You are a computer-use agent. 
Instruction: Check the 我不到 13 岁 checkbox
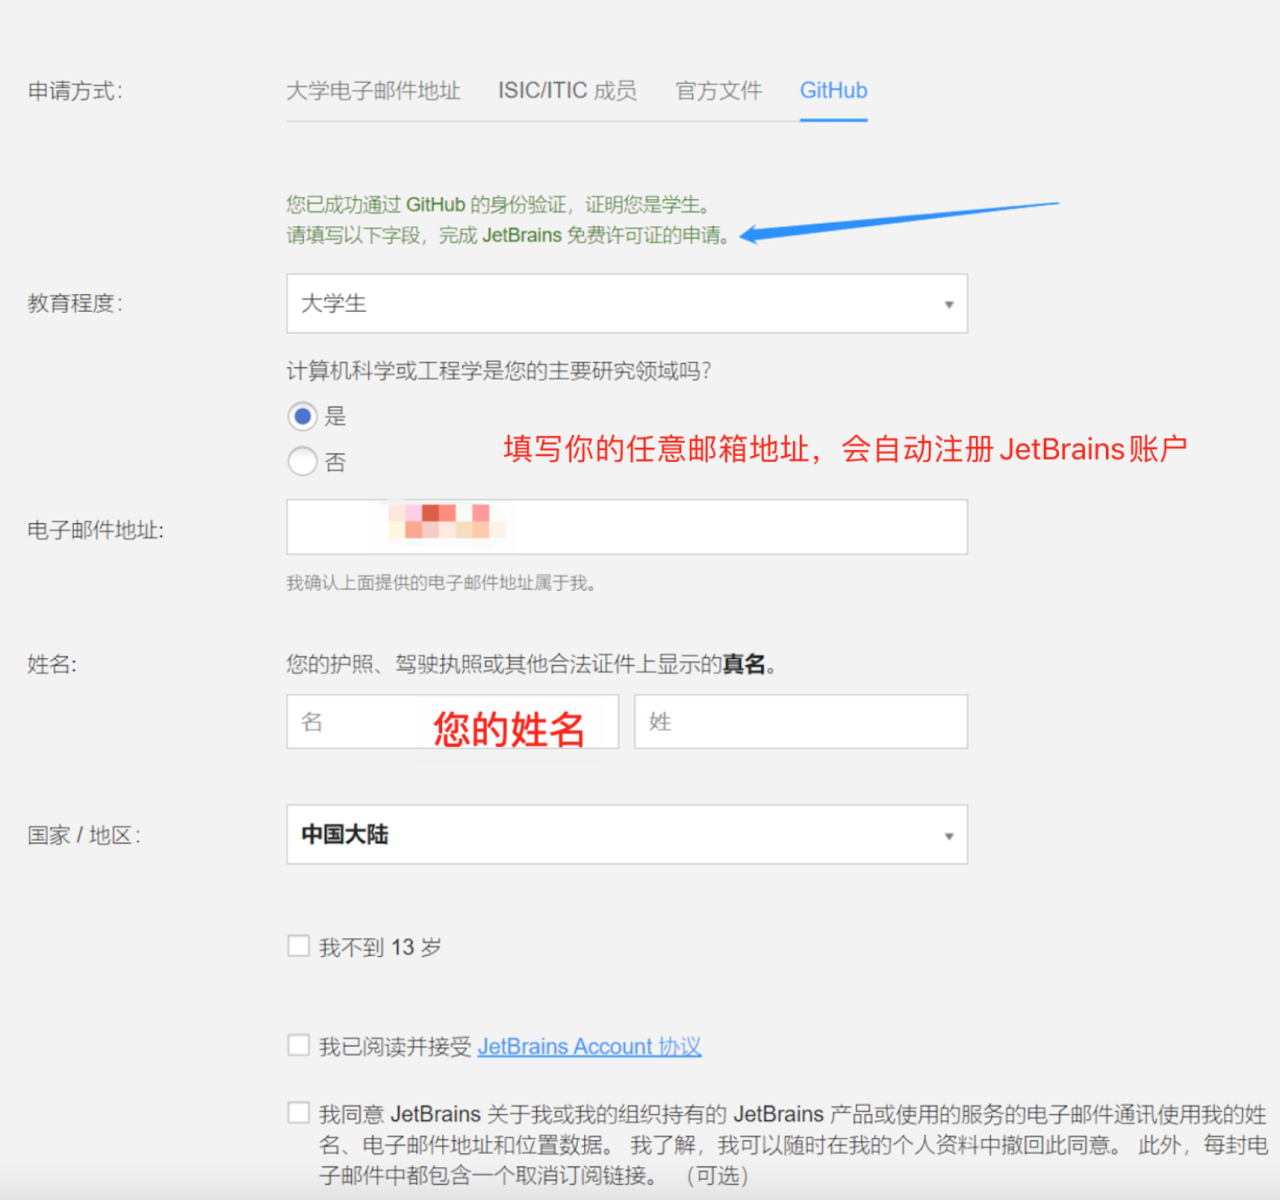click(x=298, y=946)
